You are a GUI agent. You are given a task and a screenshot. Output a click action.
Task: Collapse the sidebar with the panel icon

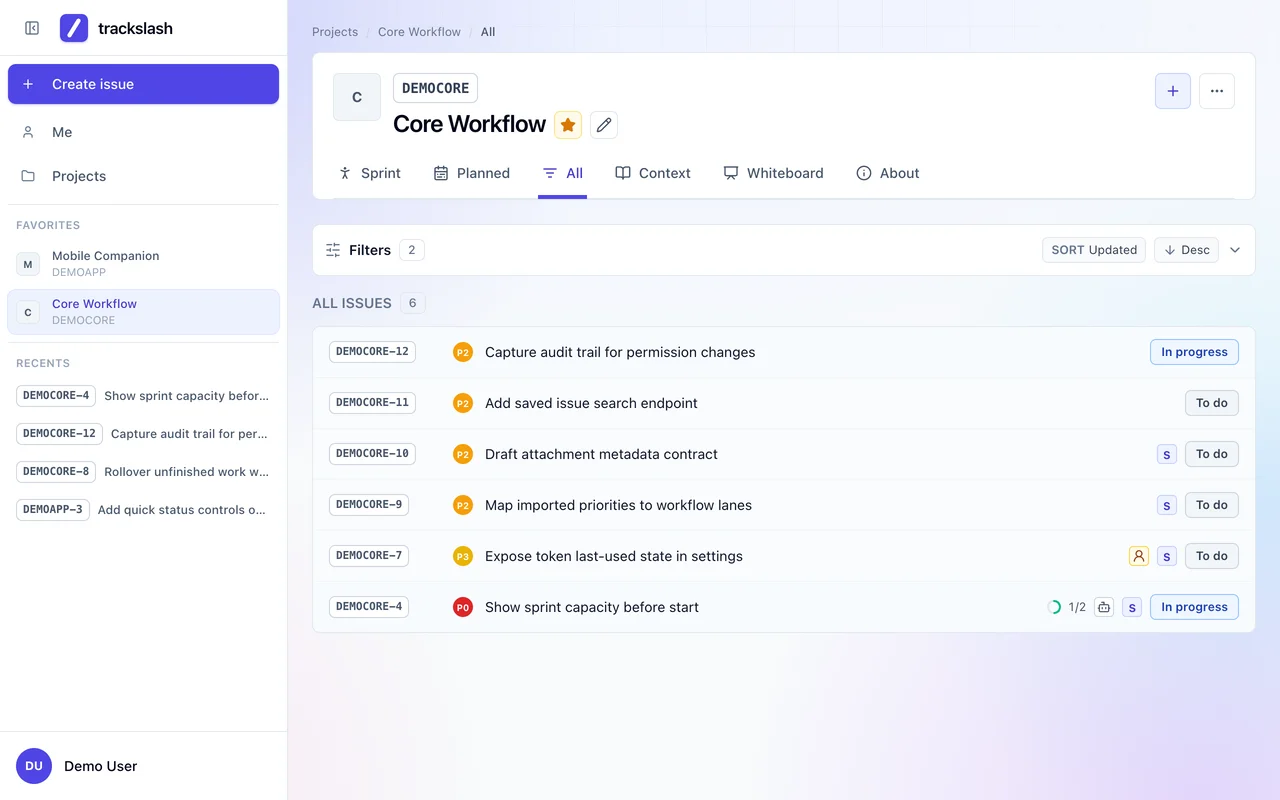[x=32, y=28]
